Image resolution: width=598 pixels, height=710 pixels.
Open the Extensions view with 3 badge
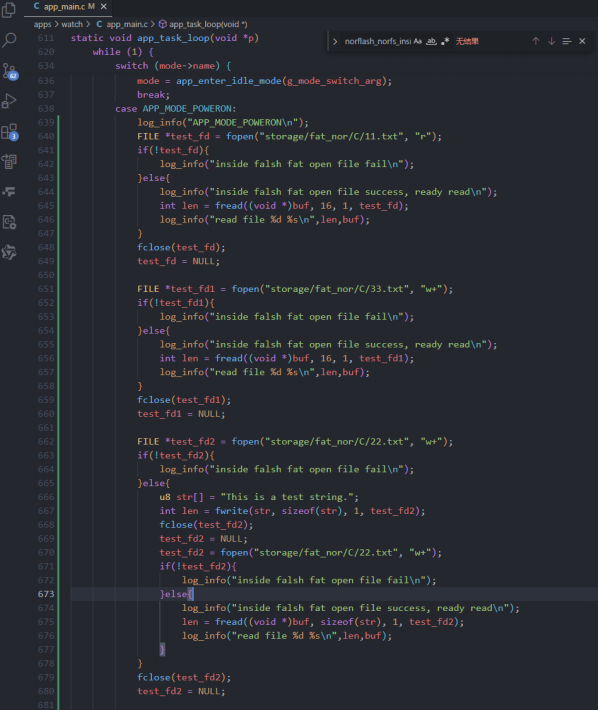[10, 132]
